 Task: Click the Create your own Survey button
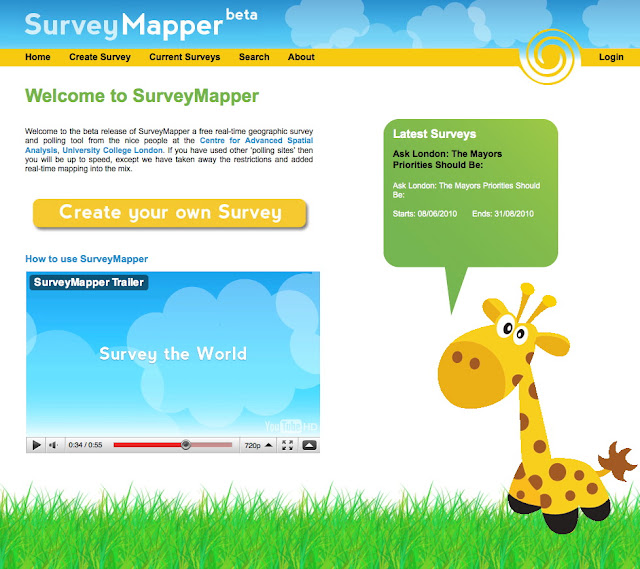[x=170, y=213]
